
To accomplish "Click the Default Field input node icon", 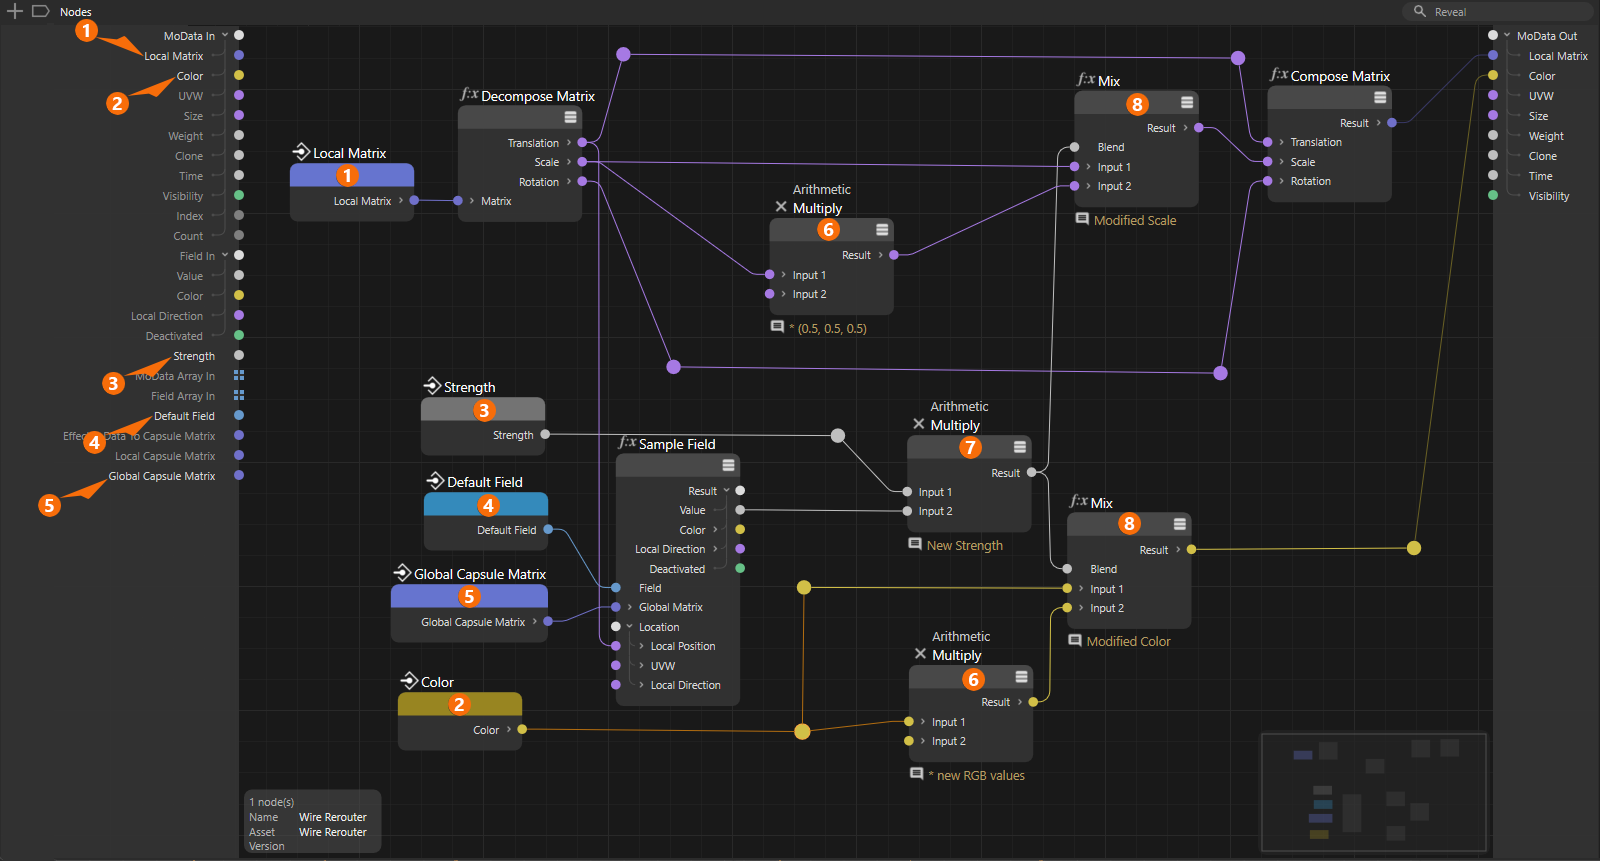I will 435,481.
